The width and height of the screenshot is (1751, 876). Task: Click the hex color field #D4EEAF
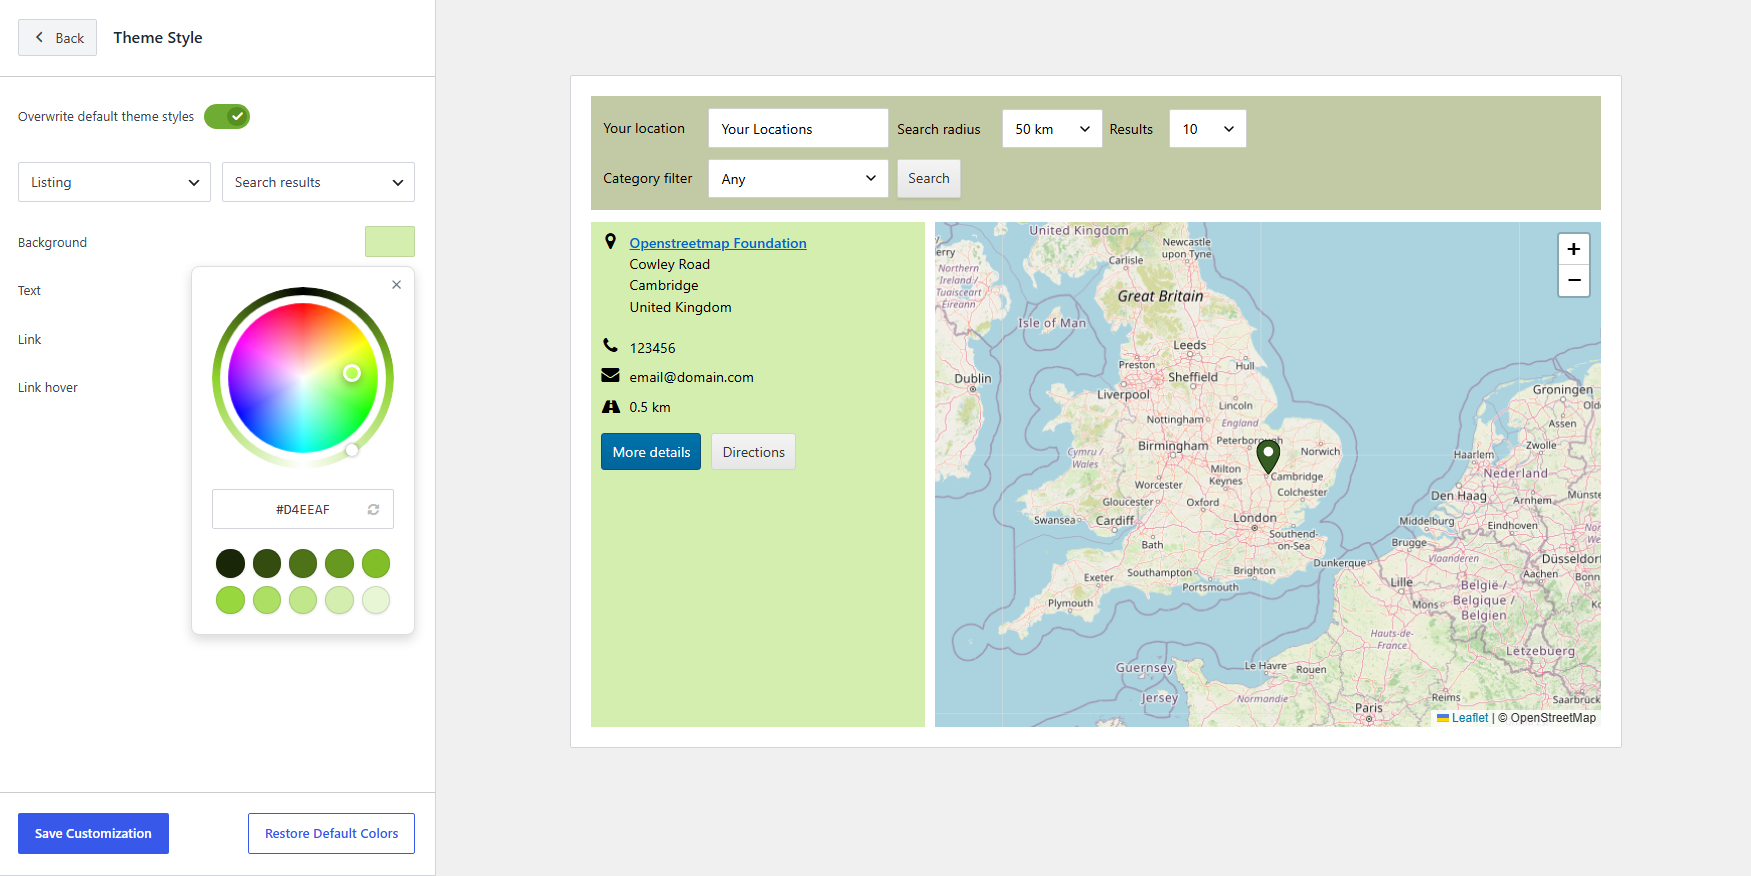[303, 509]
